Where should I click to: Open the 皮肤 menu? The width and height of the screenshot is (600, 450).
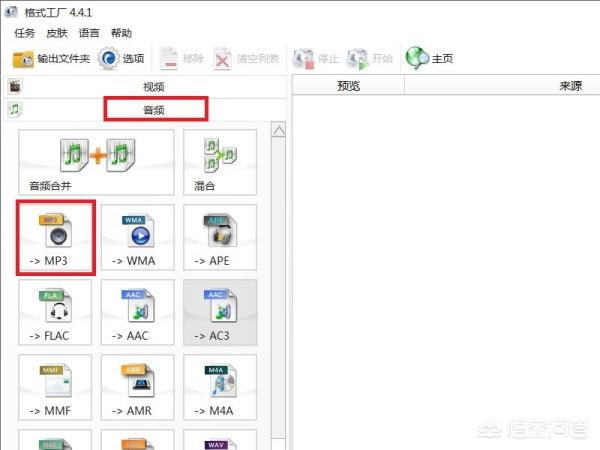point(57,33)
